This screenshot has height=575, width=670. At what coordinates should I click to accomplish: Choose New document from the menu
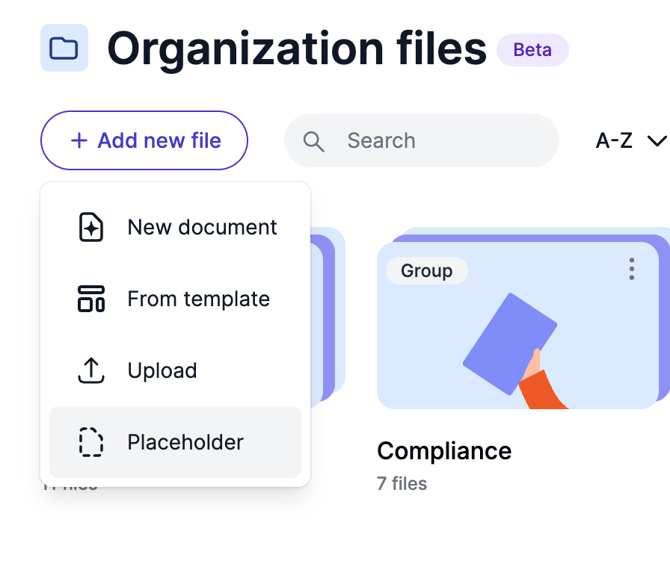176,227
